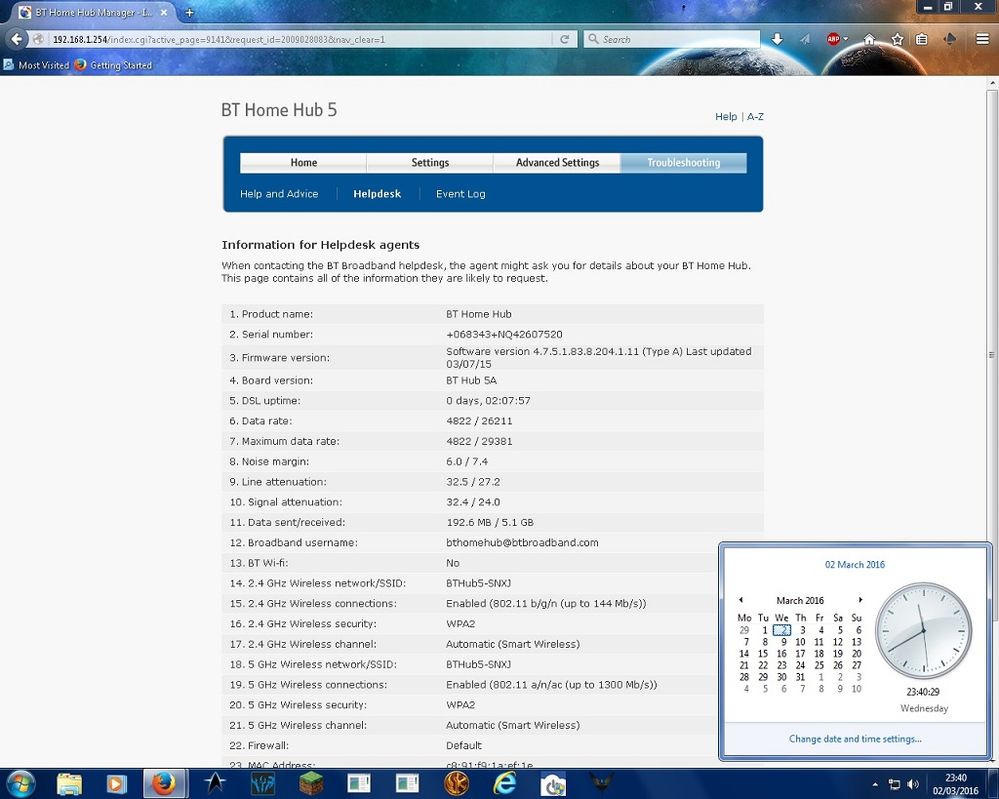
Task: Click Firefox taskbar icon
Action: click(x=164, y=784)
